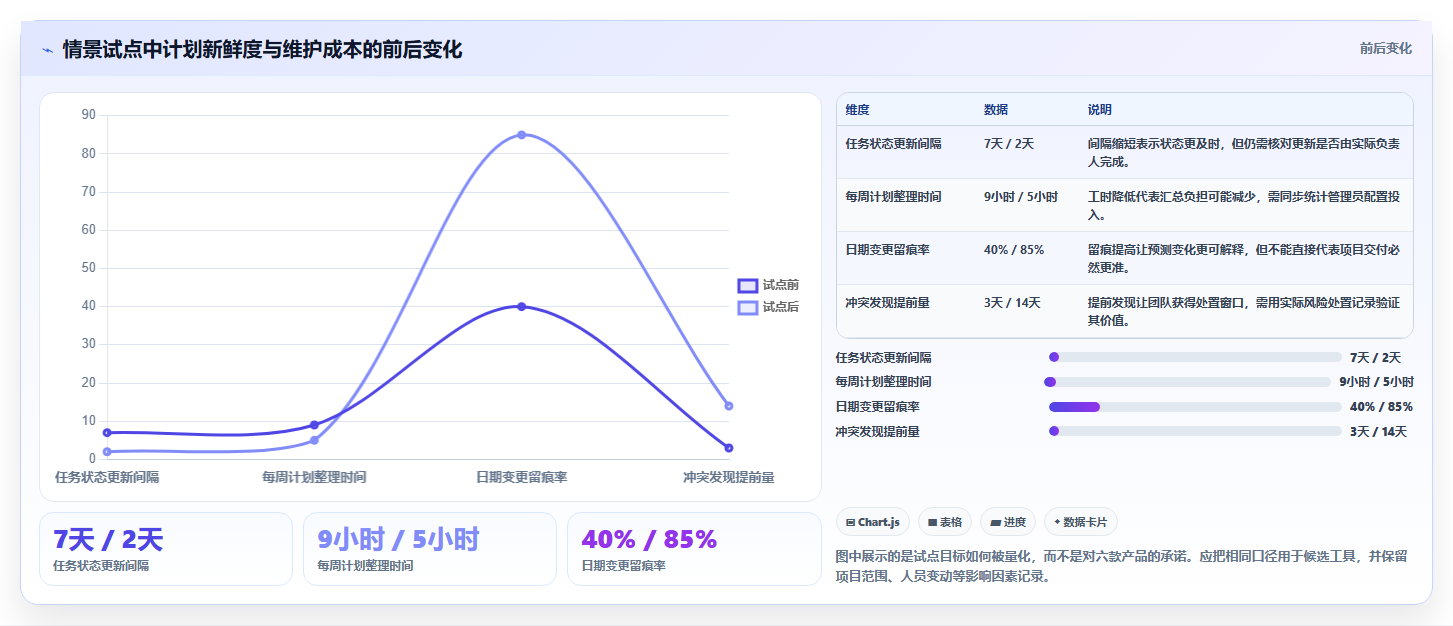This screenshot has width=1453, height=626.
Task: Click description starting 提前发现让团队
Action: 1244,311
